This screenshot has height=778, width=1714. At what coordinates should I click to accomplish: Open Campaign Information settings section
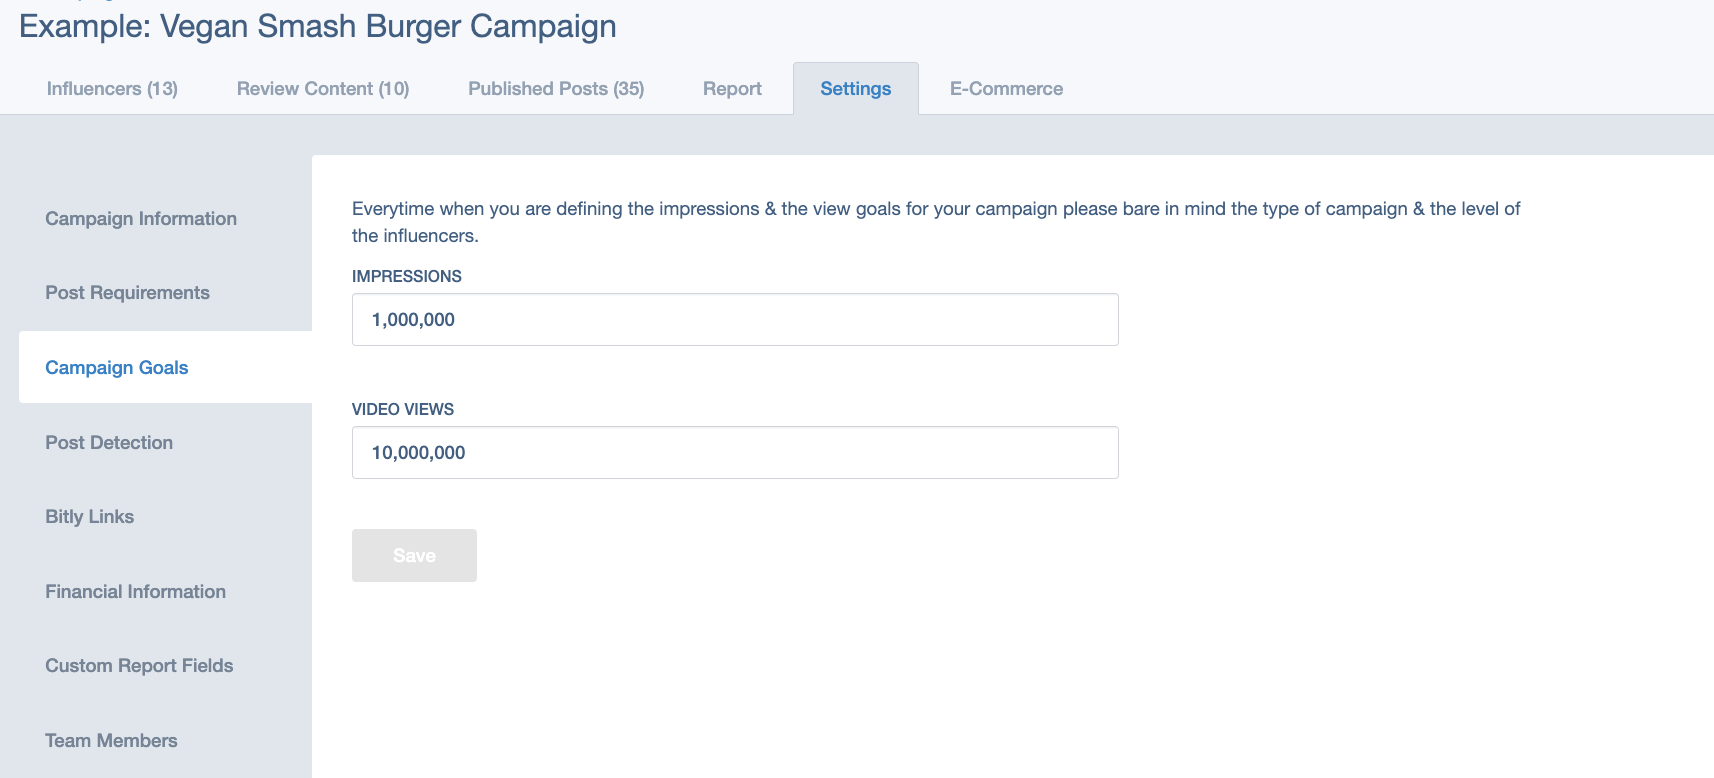(x=141, y=219)
